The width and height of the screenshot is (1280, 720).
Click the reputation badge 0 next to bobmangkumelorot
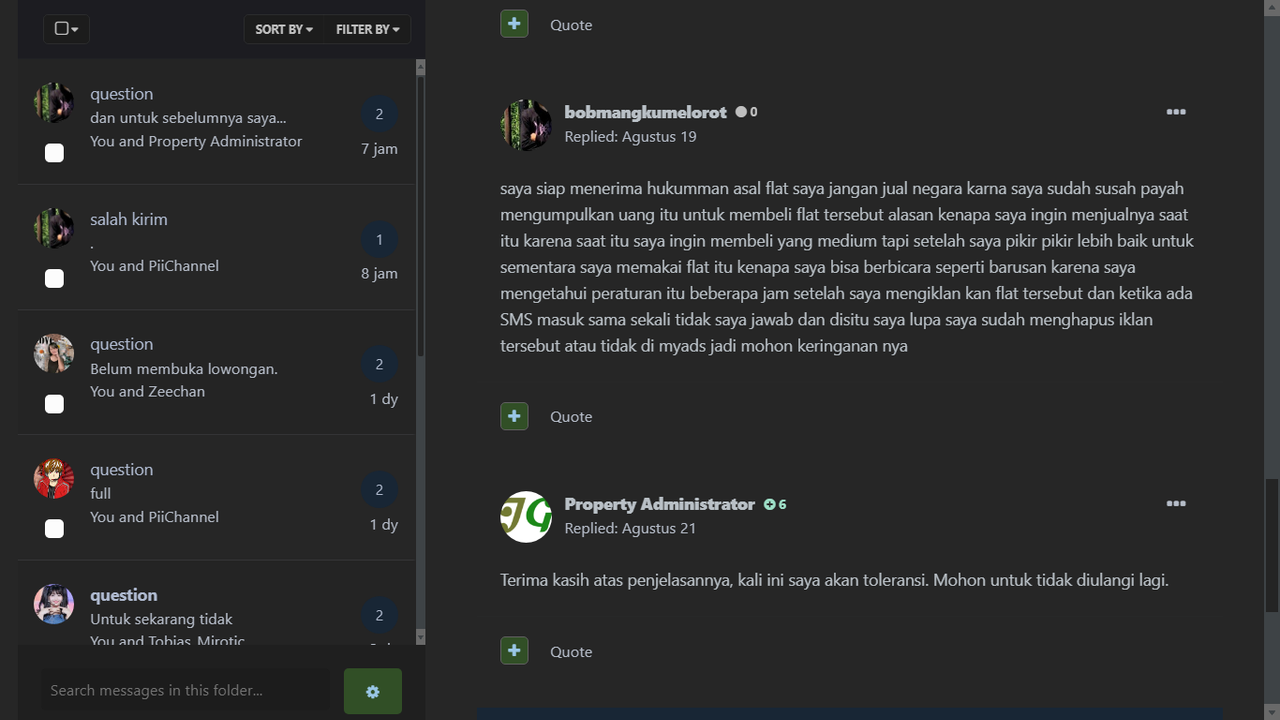(747, 112)
